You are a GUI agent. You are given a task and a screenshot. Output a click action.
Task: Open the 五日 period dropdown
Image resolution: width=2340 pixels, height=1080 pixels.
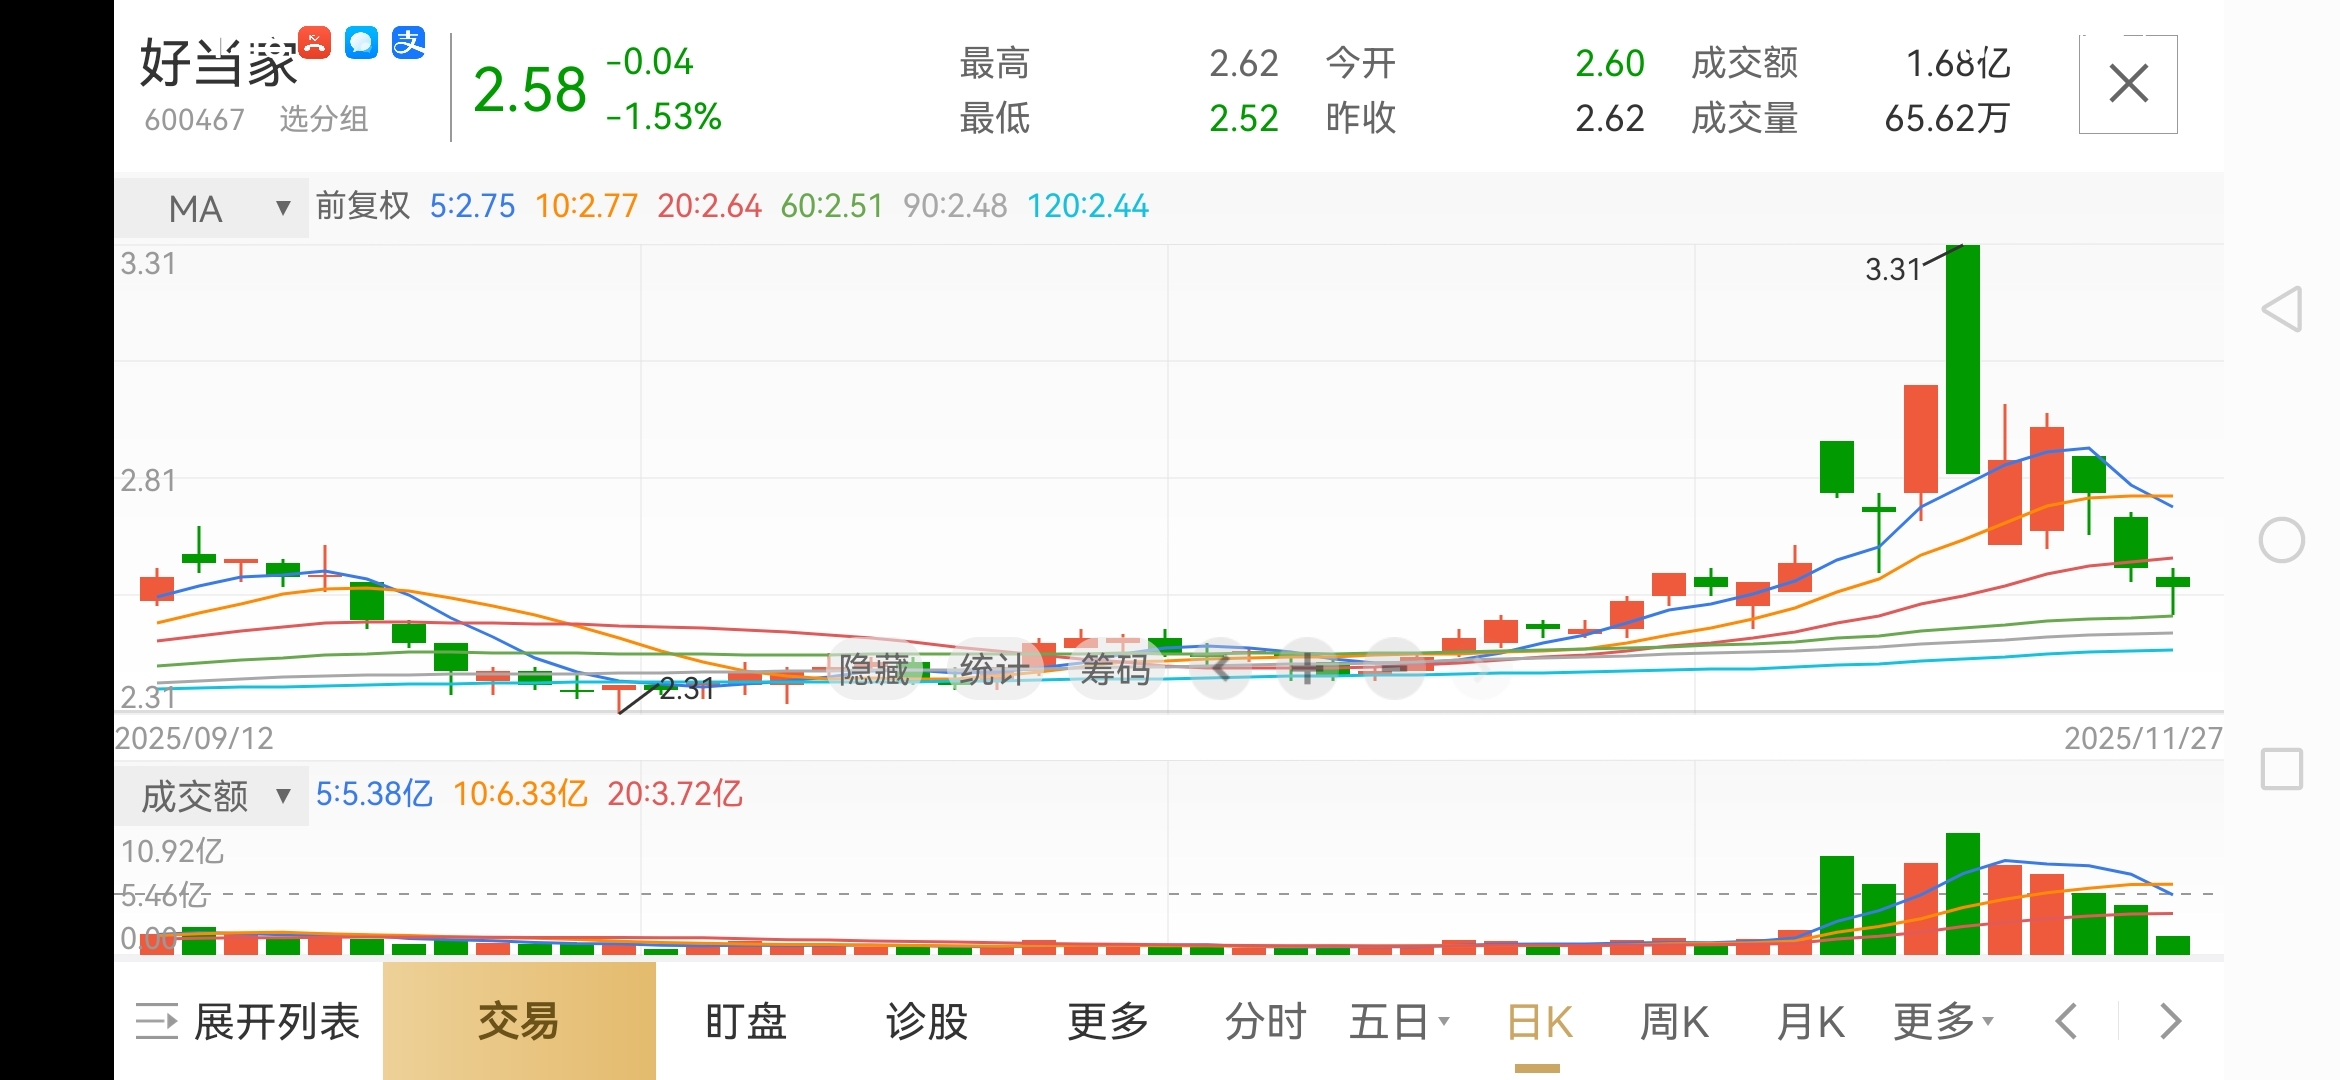click(1398, 1022)
